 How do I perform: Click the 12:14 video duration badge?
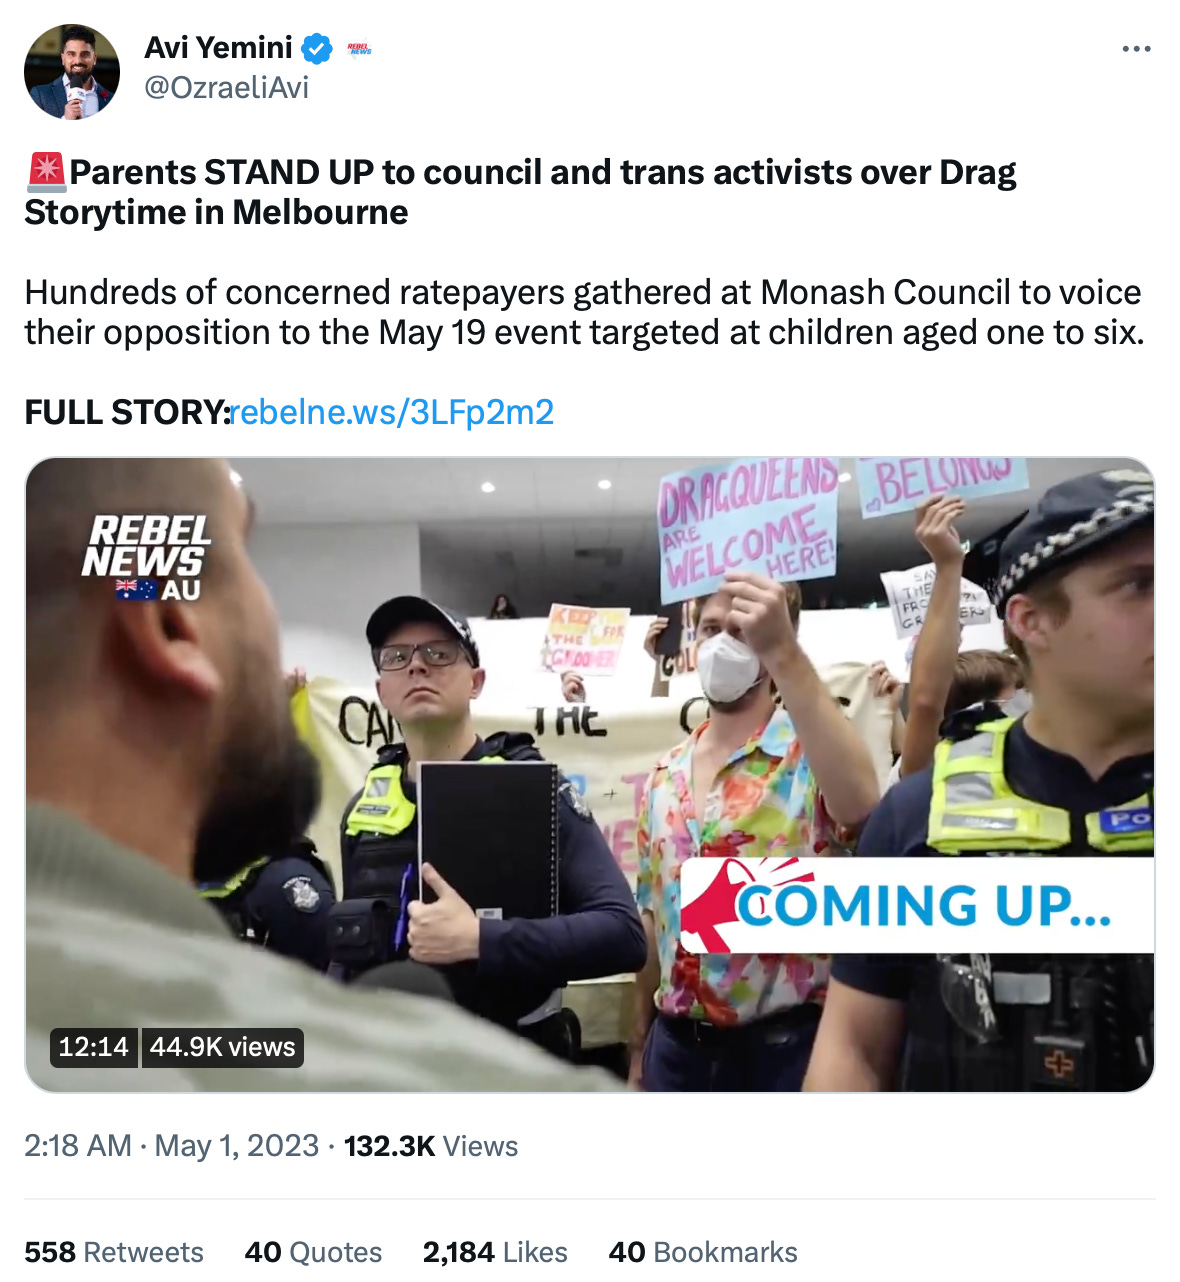pos(94,1047)
